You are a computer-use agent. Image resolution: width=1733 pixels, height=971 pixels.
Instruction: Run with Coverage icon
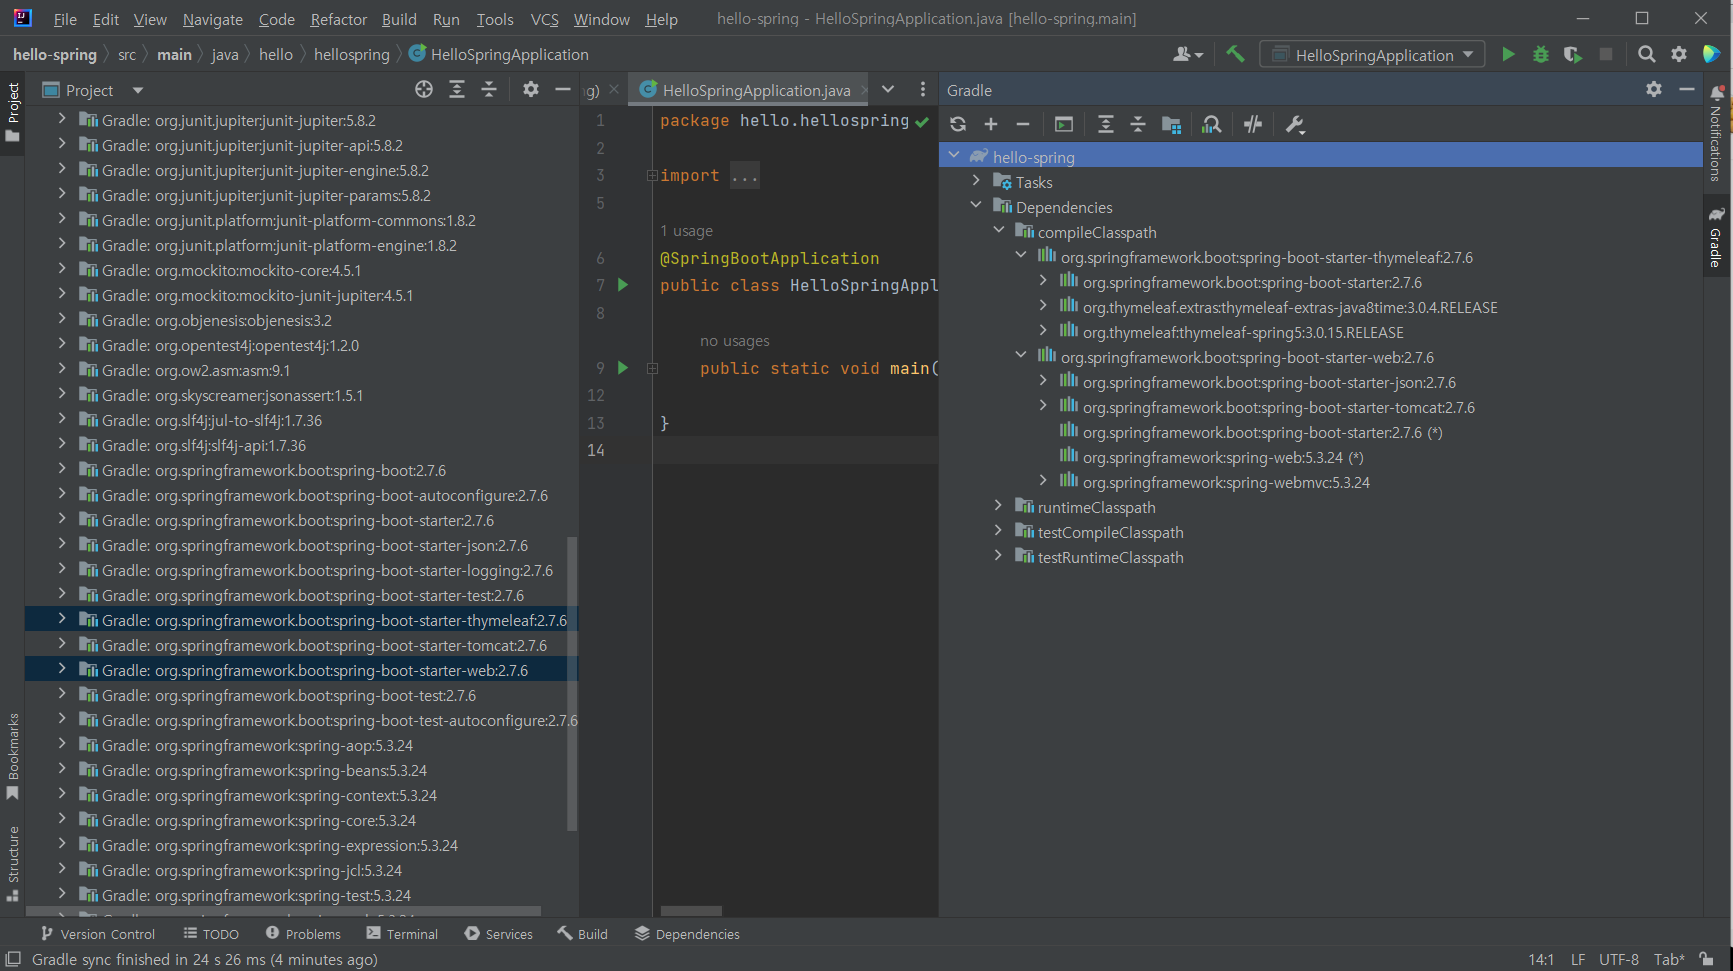[x=1573, y=55]
